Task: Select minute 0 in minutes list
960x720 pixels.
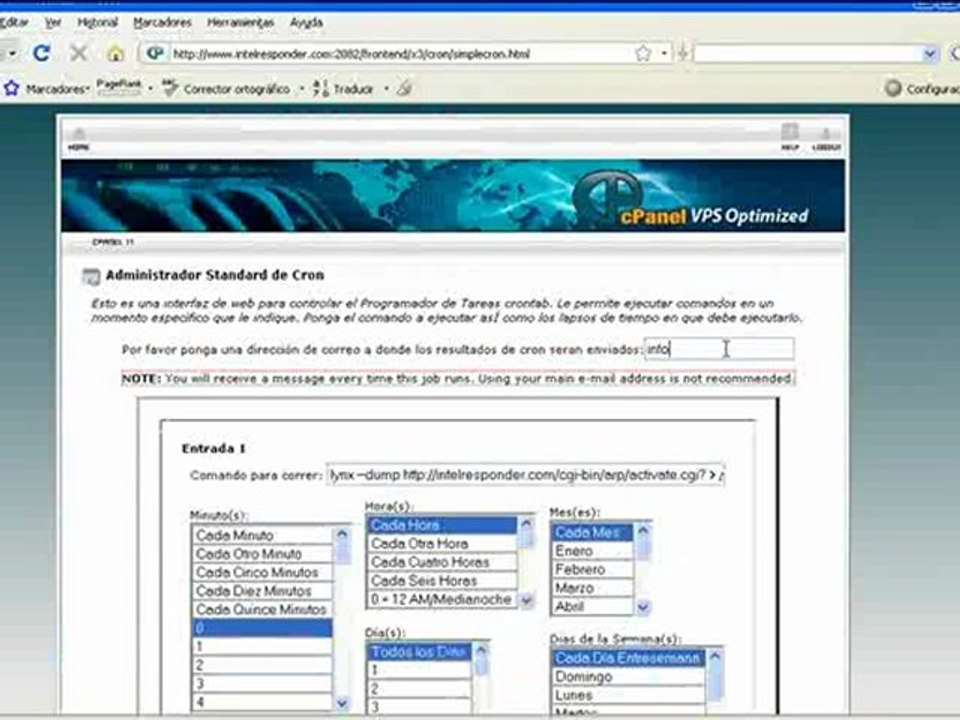Action: tap(262, 628)
